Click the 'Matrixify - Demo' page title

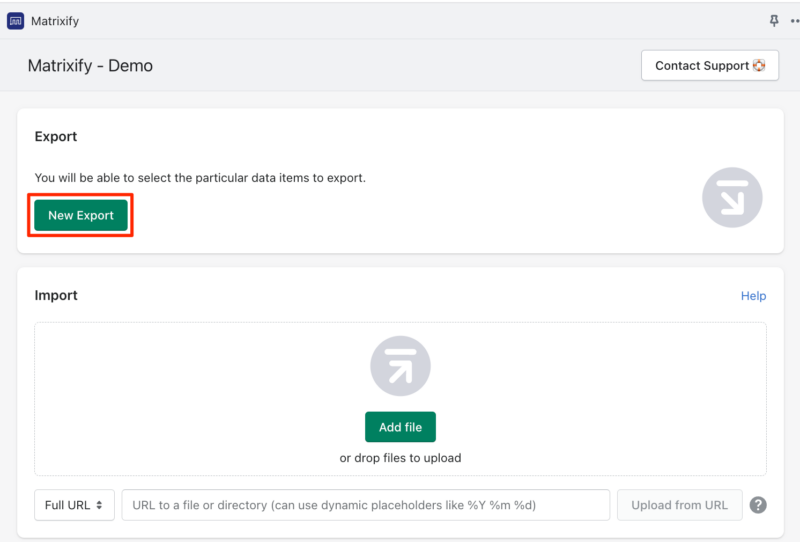[90, 66]
